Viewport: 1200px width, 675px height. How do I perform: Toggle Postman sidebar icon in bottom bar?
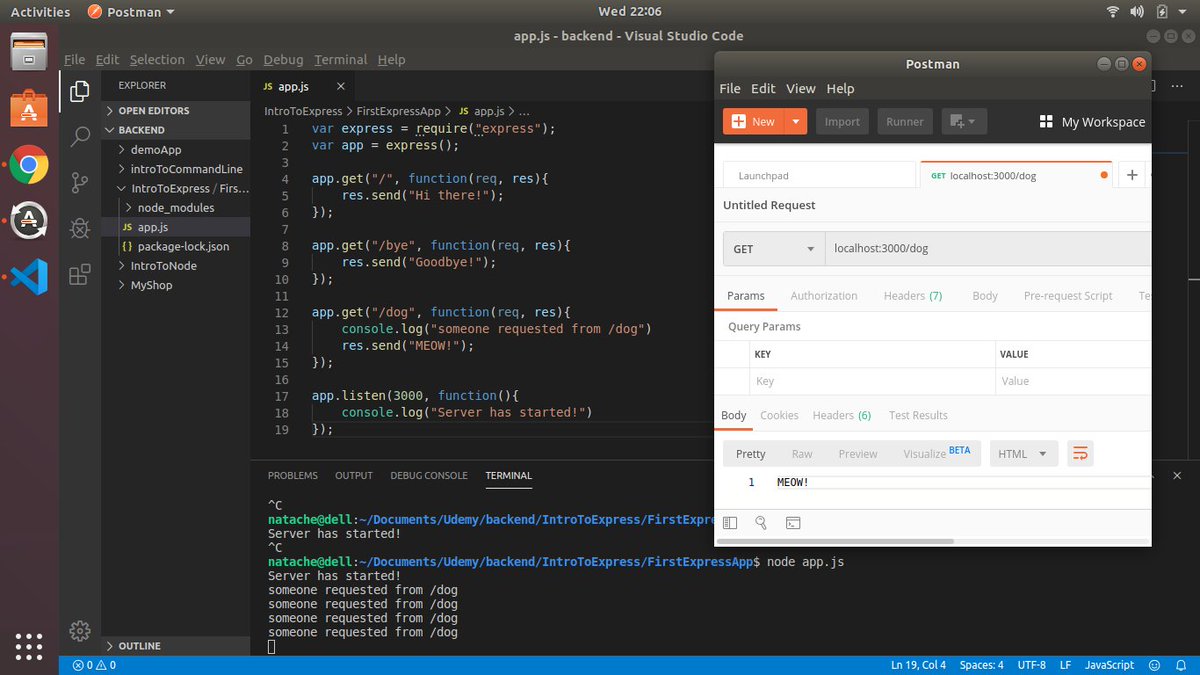click(730, 522)
